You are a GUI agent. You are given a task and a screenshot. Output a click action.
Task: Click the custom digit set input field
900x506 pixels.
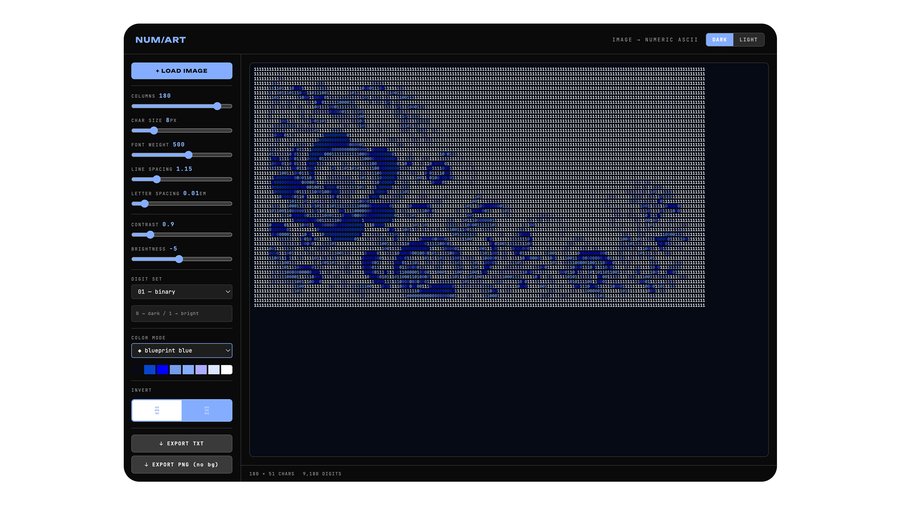[181, 313]
